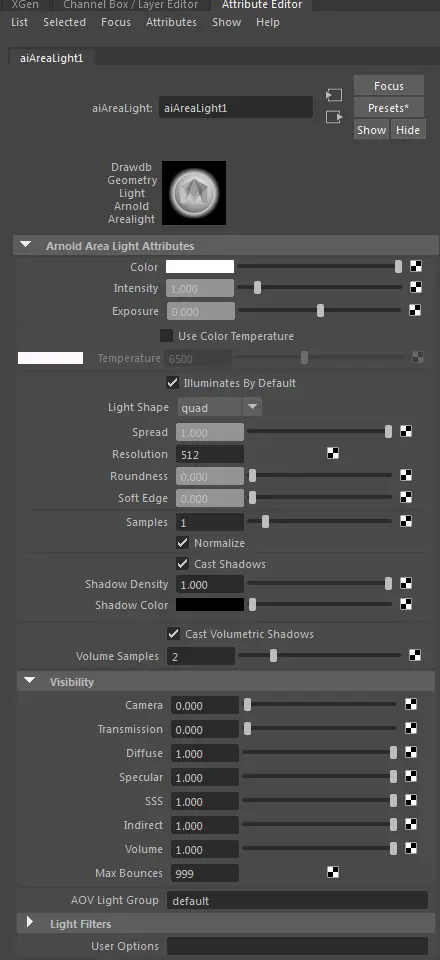
Task: Click the white Color swatch
Action: coord(200,267)
